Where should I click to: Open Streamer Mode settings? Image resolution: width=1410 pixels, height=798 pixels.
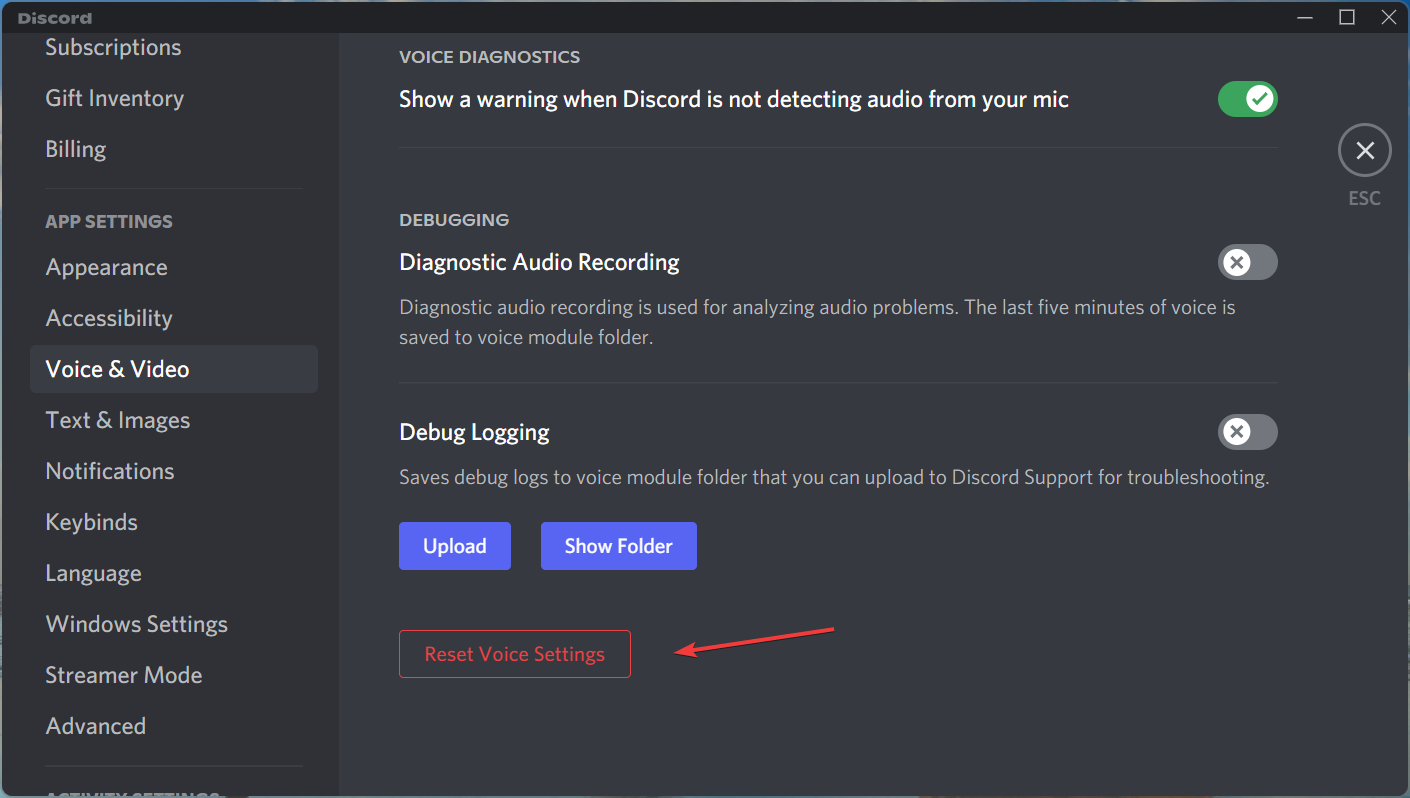(124, 675)
